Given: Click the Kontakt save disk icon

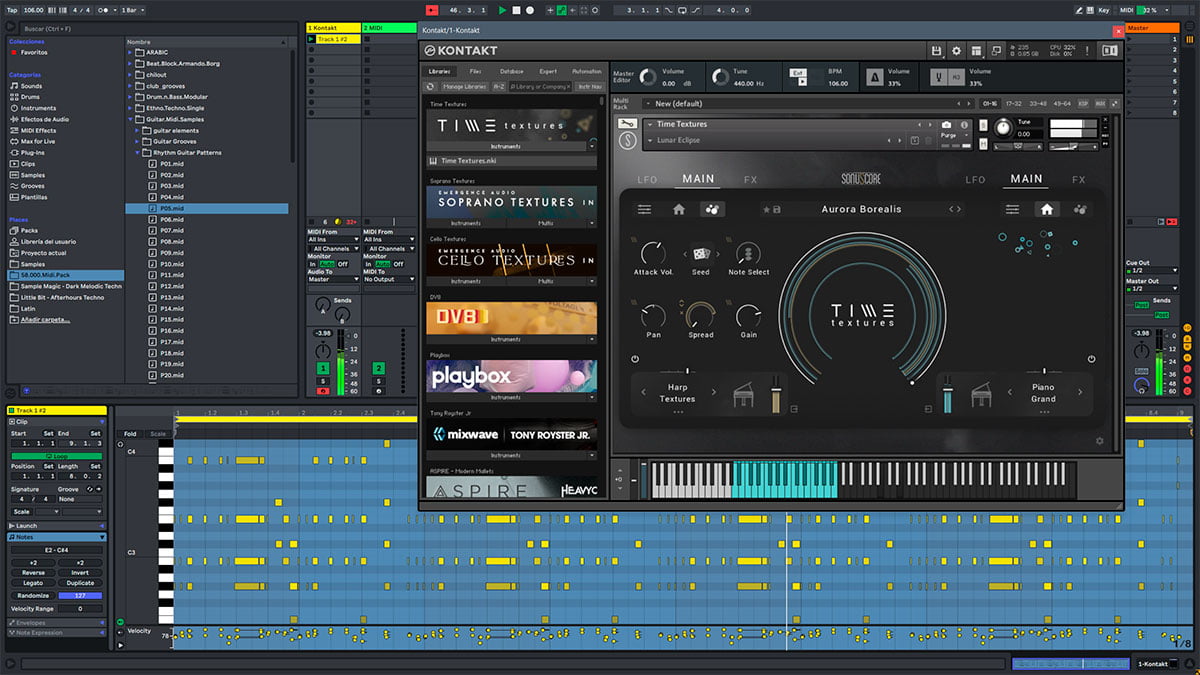Looking at the screenshot, I should [x=936, y=51].
